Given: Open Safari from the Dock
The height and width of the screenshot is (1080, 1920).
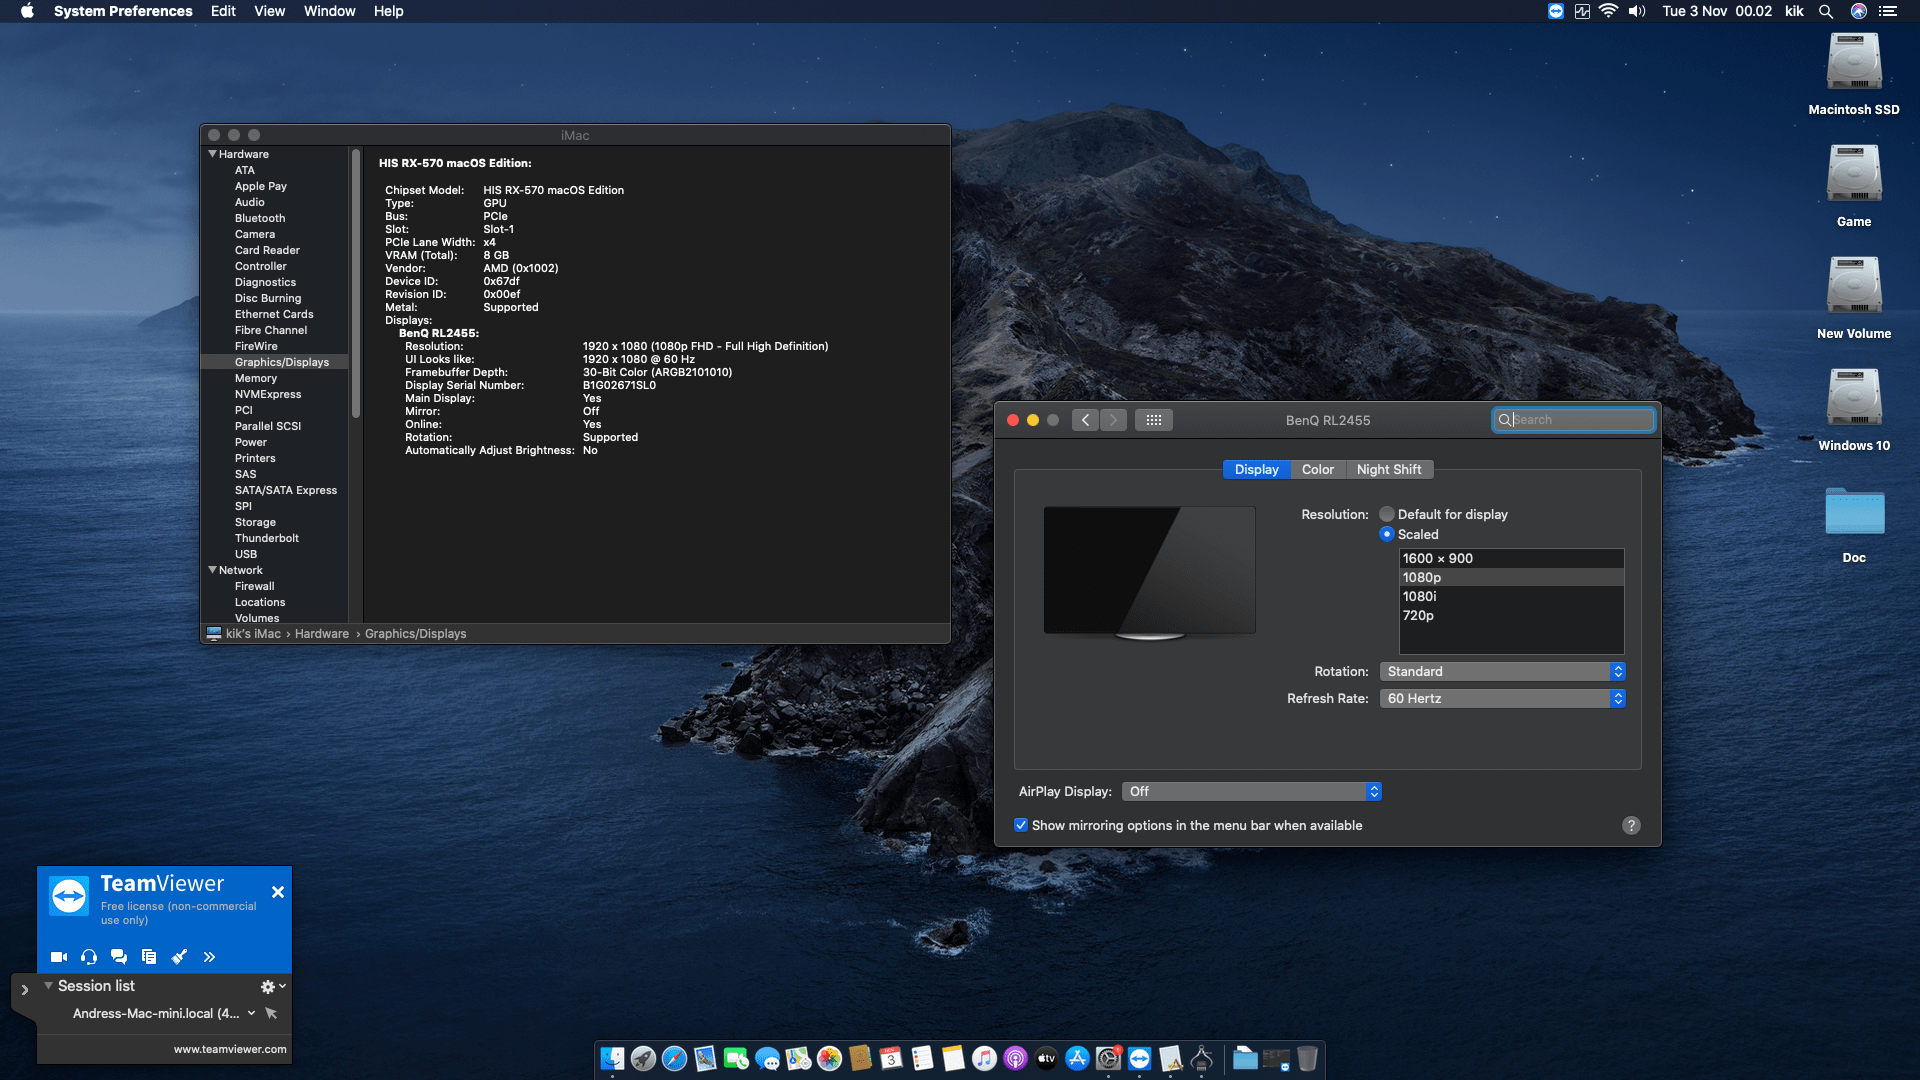Looking at the screenshot, I should tap(674, 1058).
